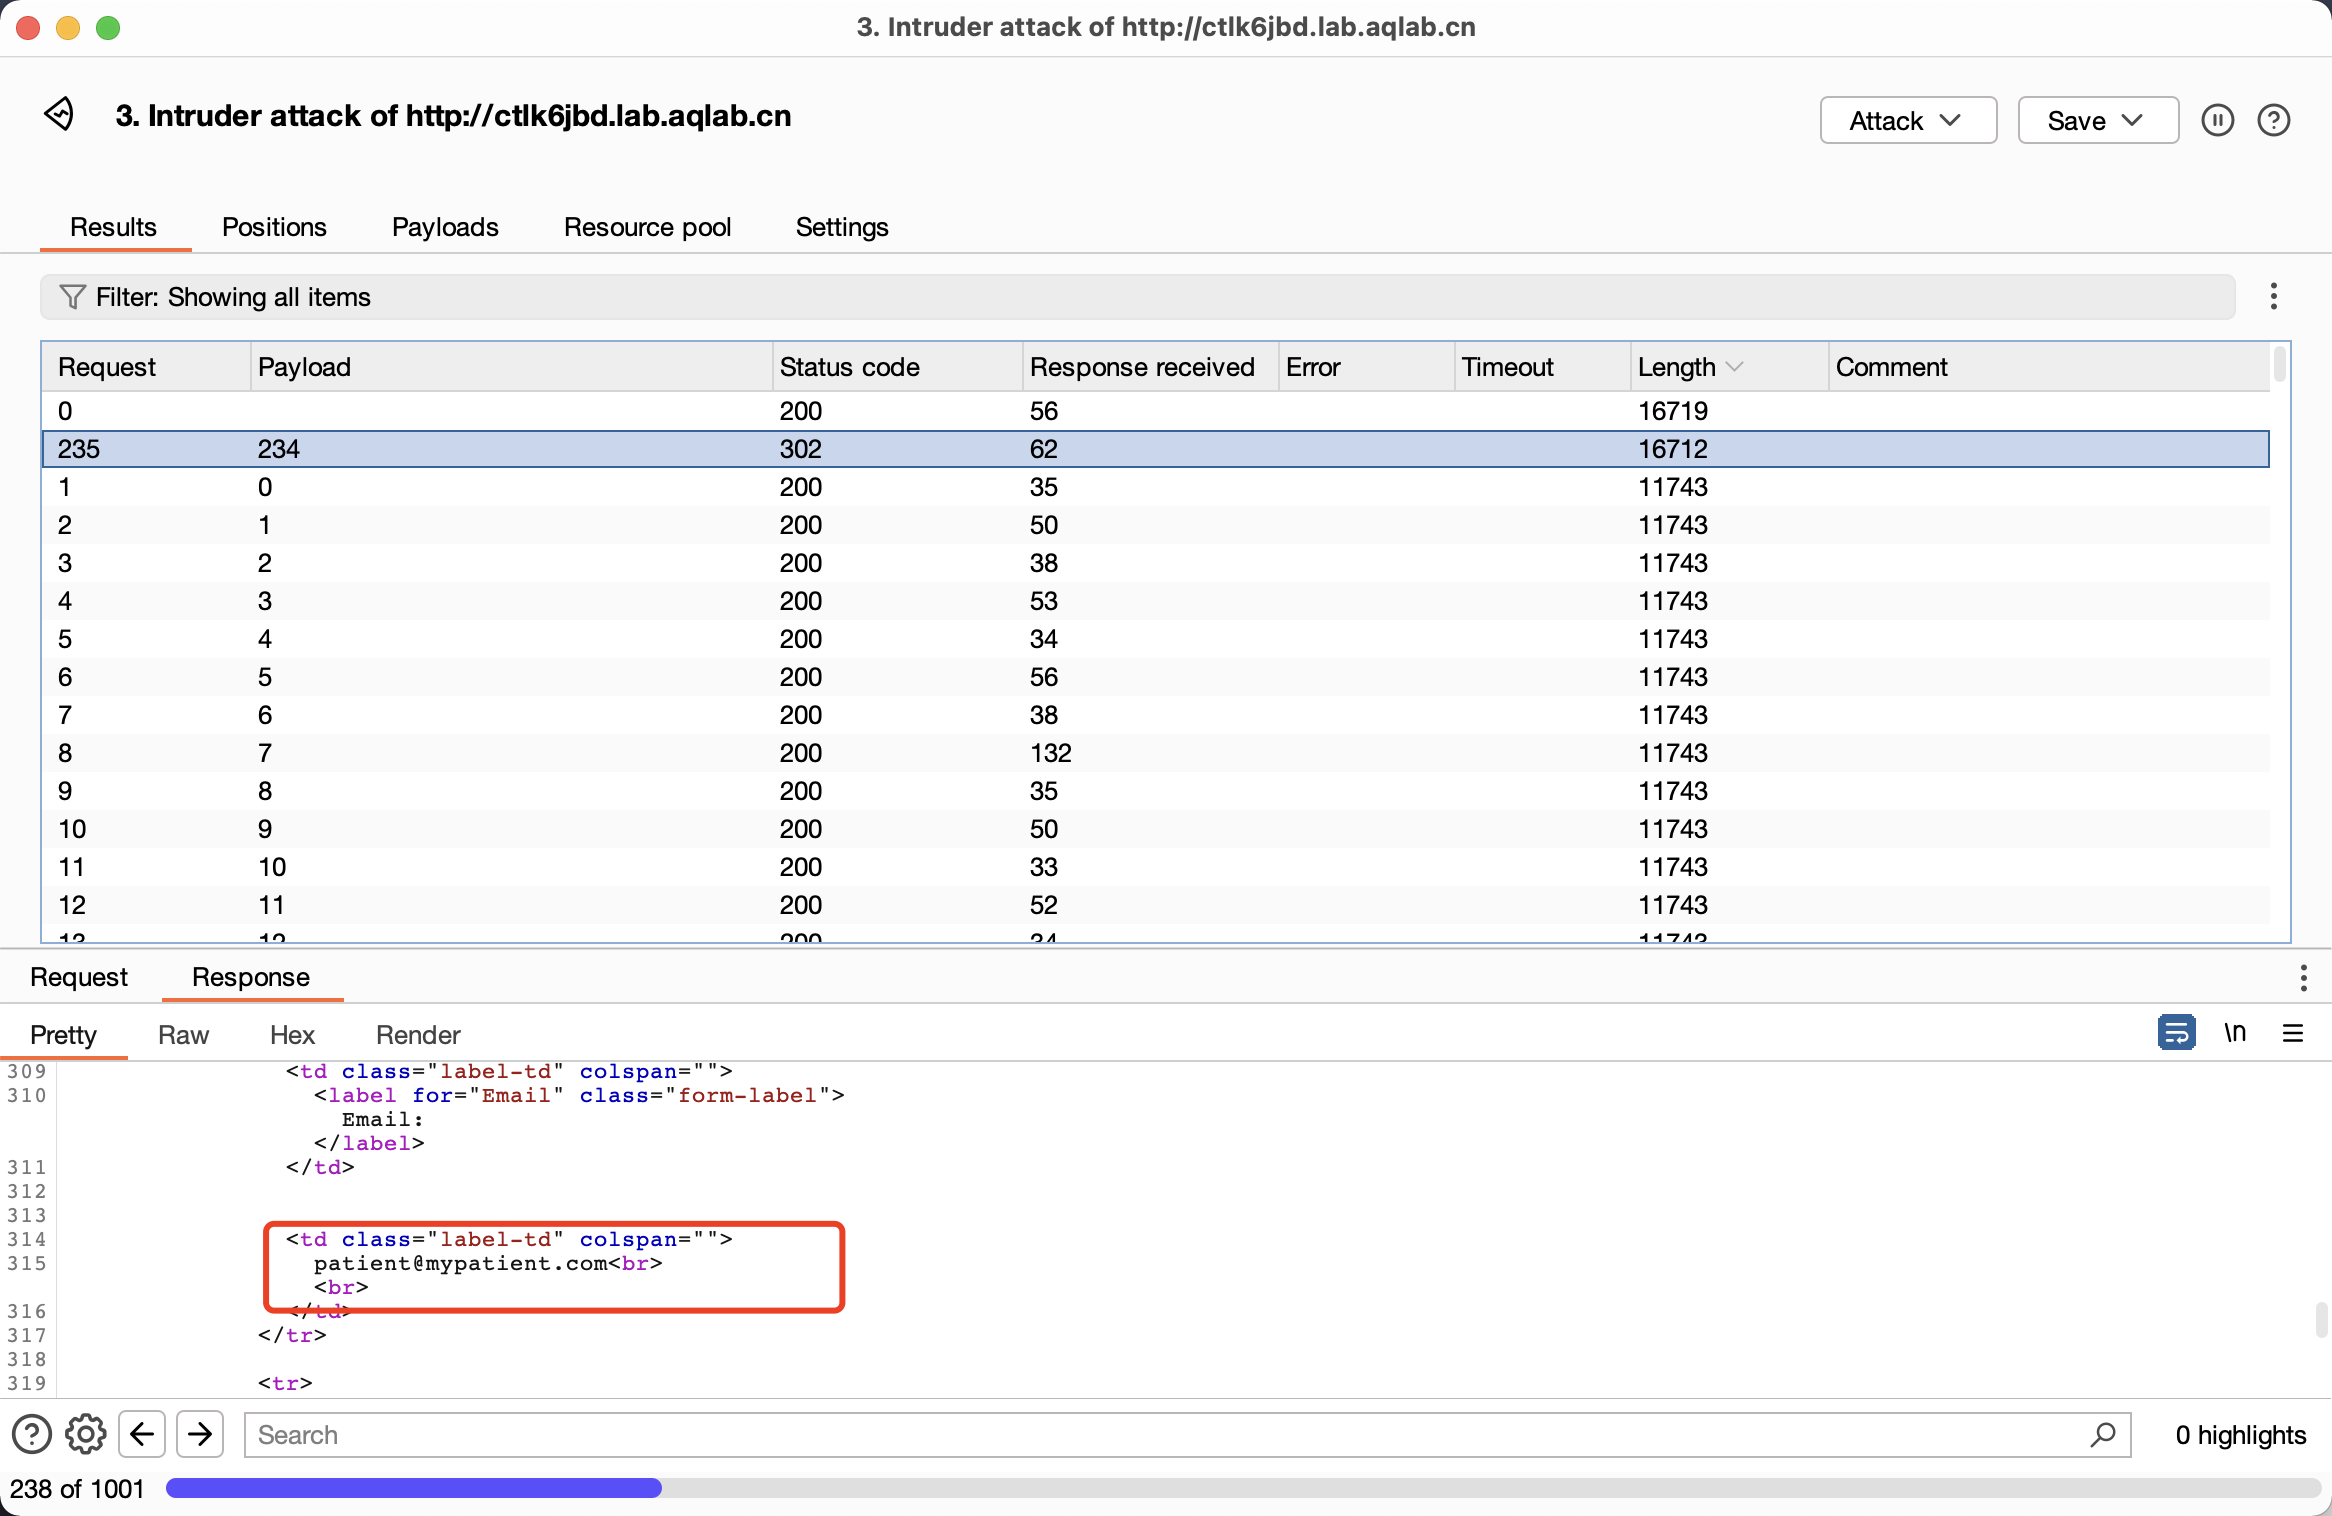Expand the Save dropdown menu
Screen dimensions: 2332x1516
pyautogui.click(x=2097, y=121)
